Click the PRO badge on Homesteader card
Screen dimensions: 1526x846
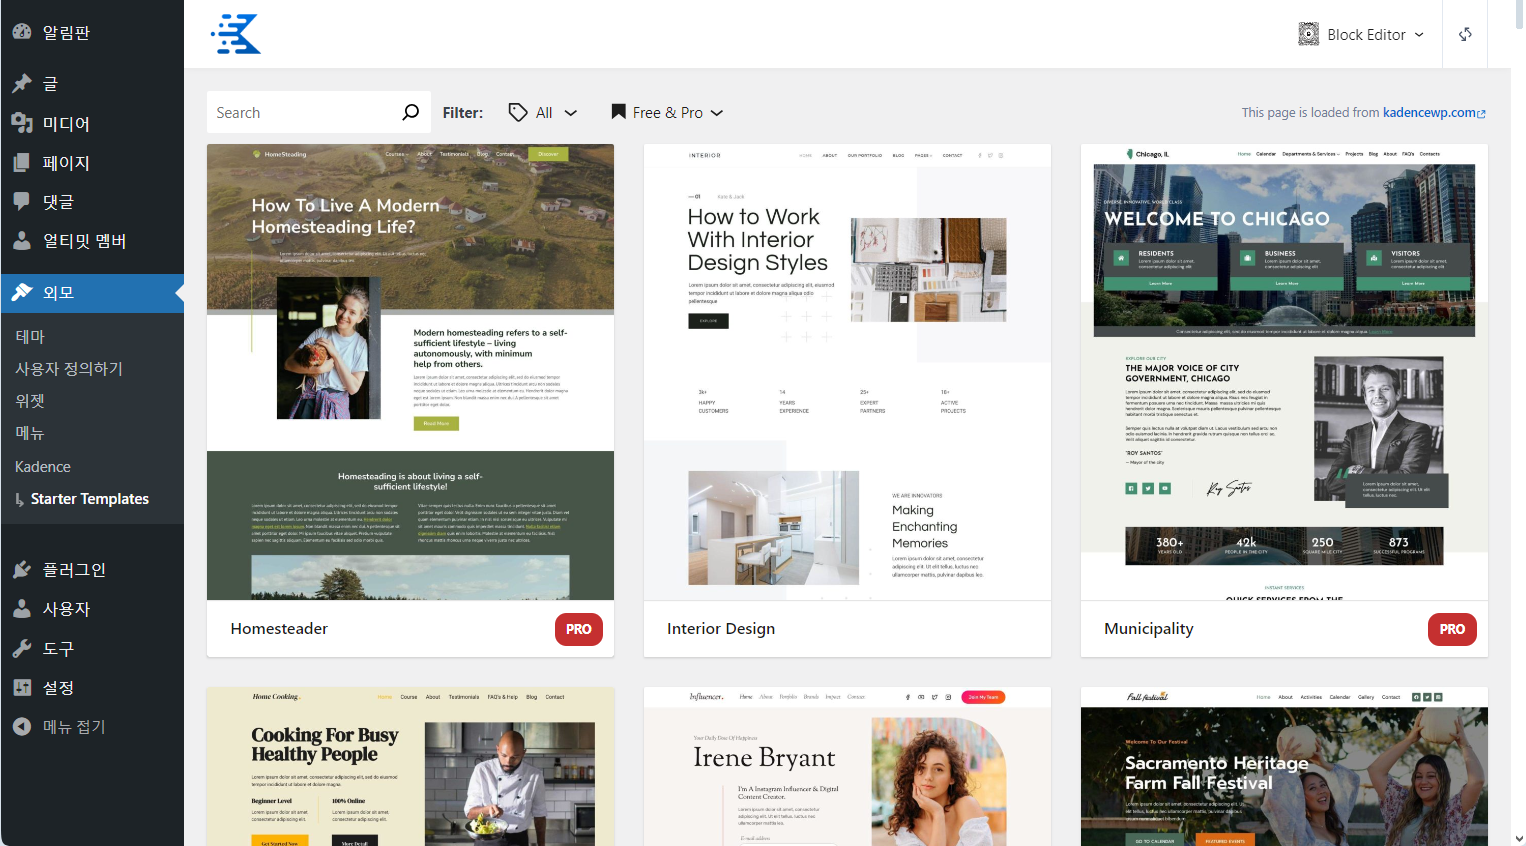(579, 629)
